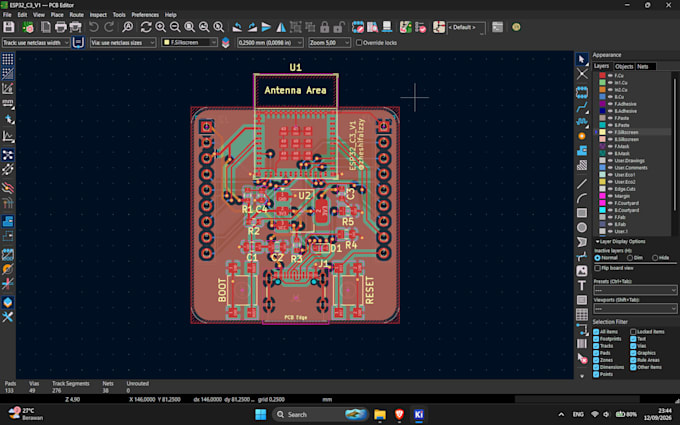The width and height of the screenshot is (680, 425).
Task: Collapse Layer Display Options section
Action: click(620, 242)
